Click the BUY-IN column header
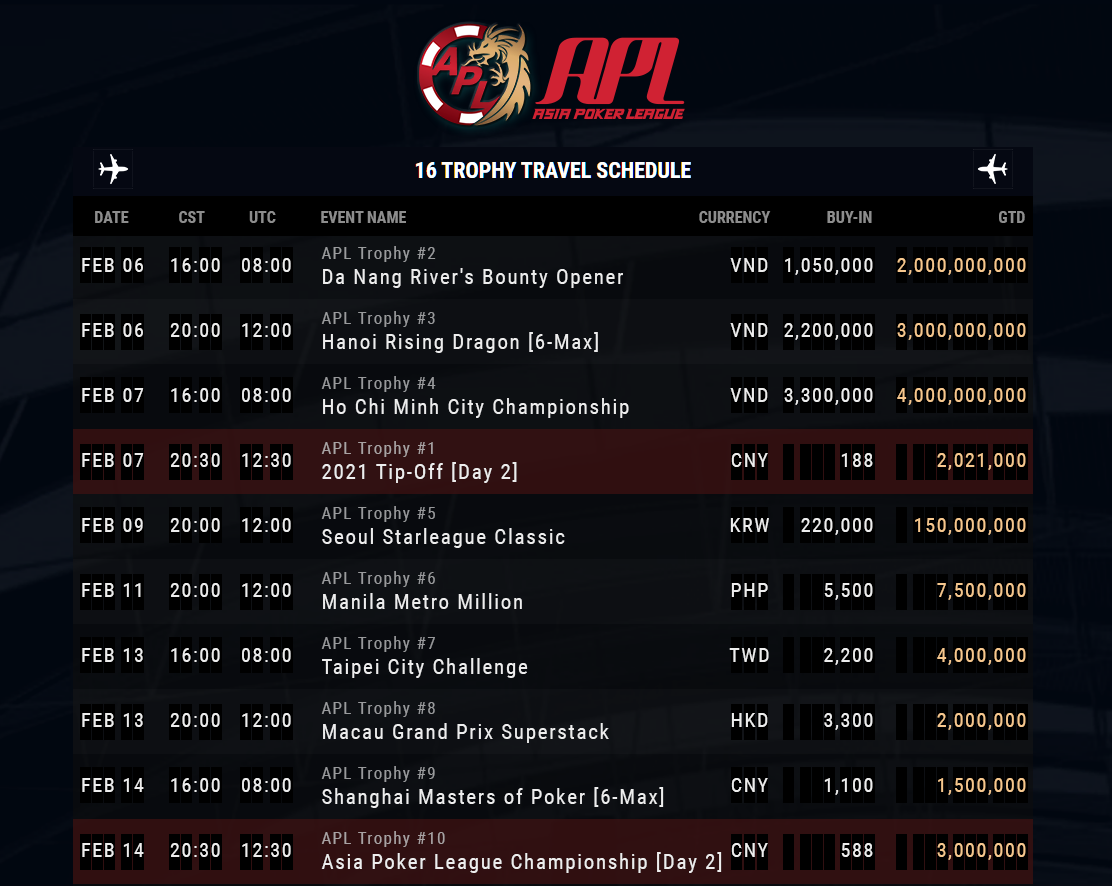The image size is (1112, 886). point(849,217)
